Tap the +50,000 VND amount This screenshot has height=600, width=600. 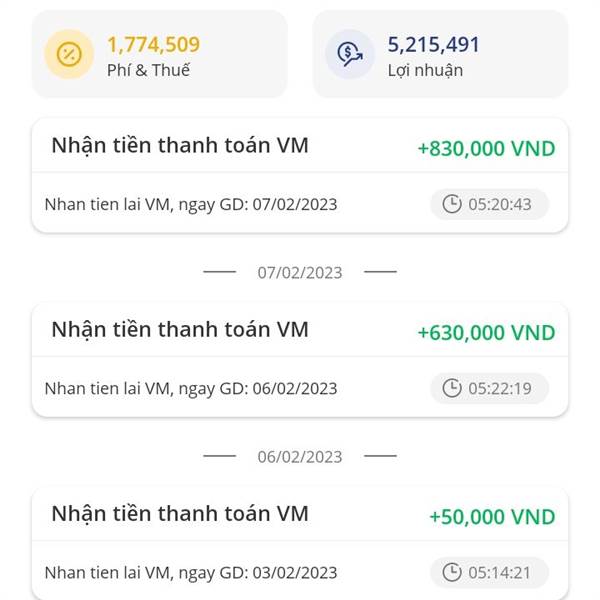[492, 517]
